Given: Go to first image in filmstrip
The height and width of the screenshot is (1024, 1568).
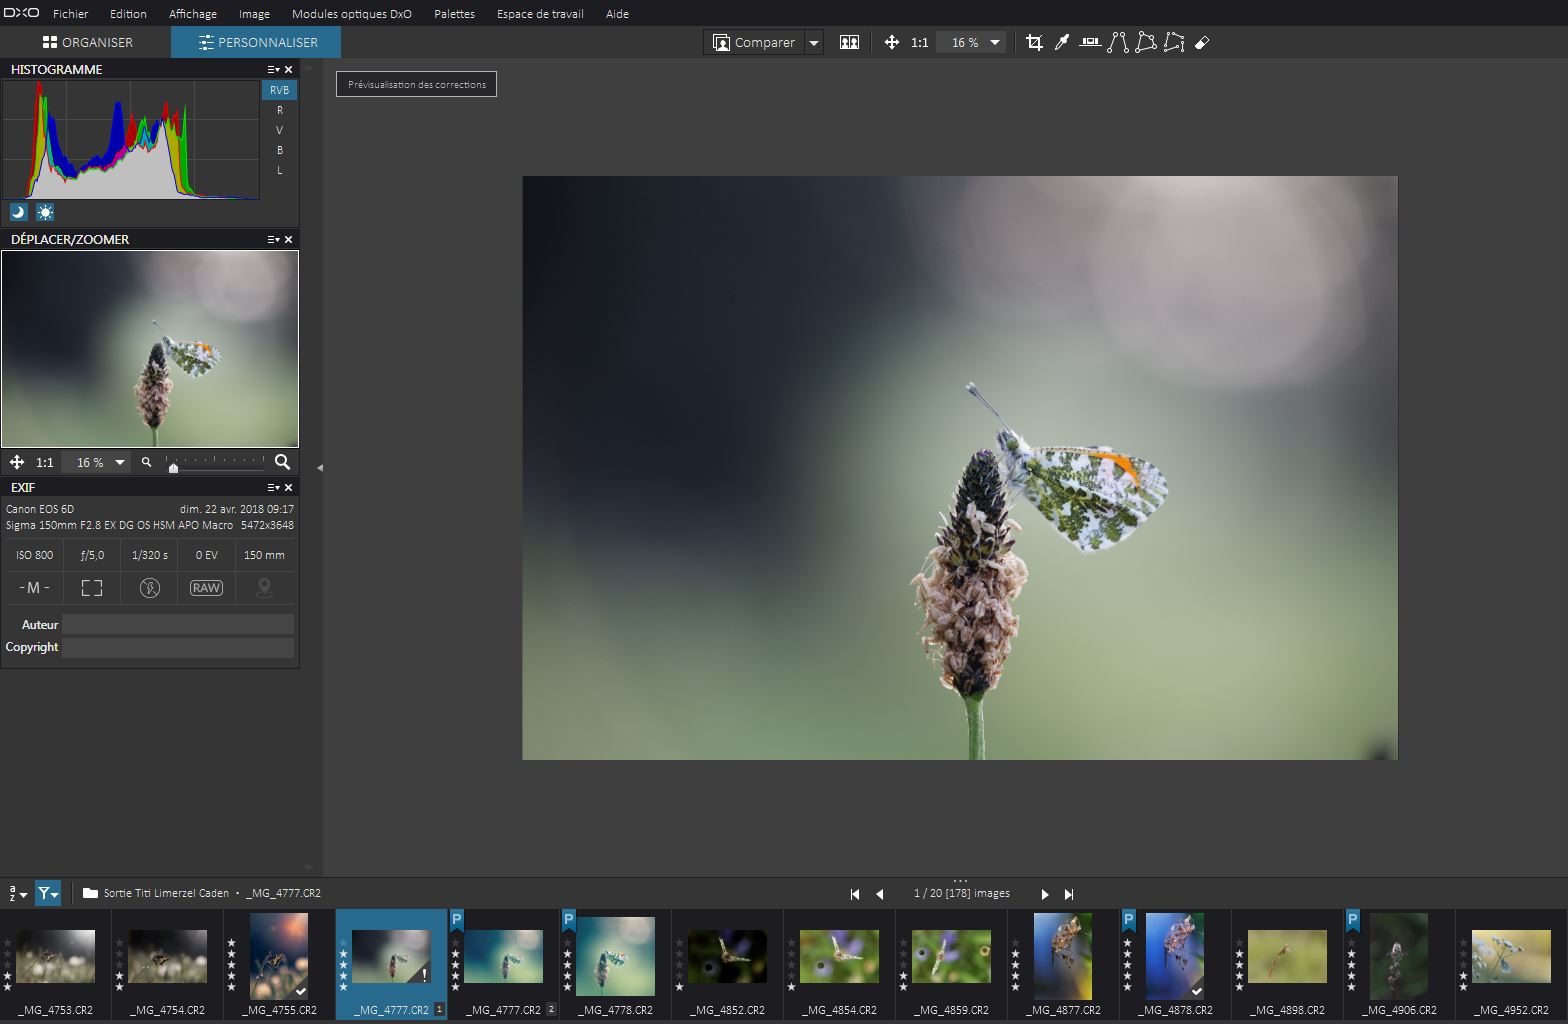Looking at the screenshot, I should pos(855,894).
